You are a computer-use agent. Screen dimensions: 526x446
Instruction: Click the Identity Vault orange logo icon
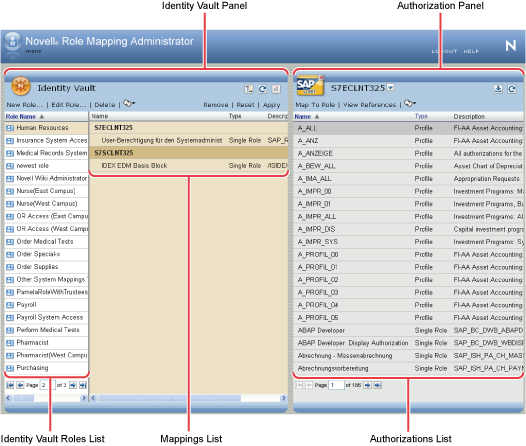click(x=21, y=86)
